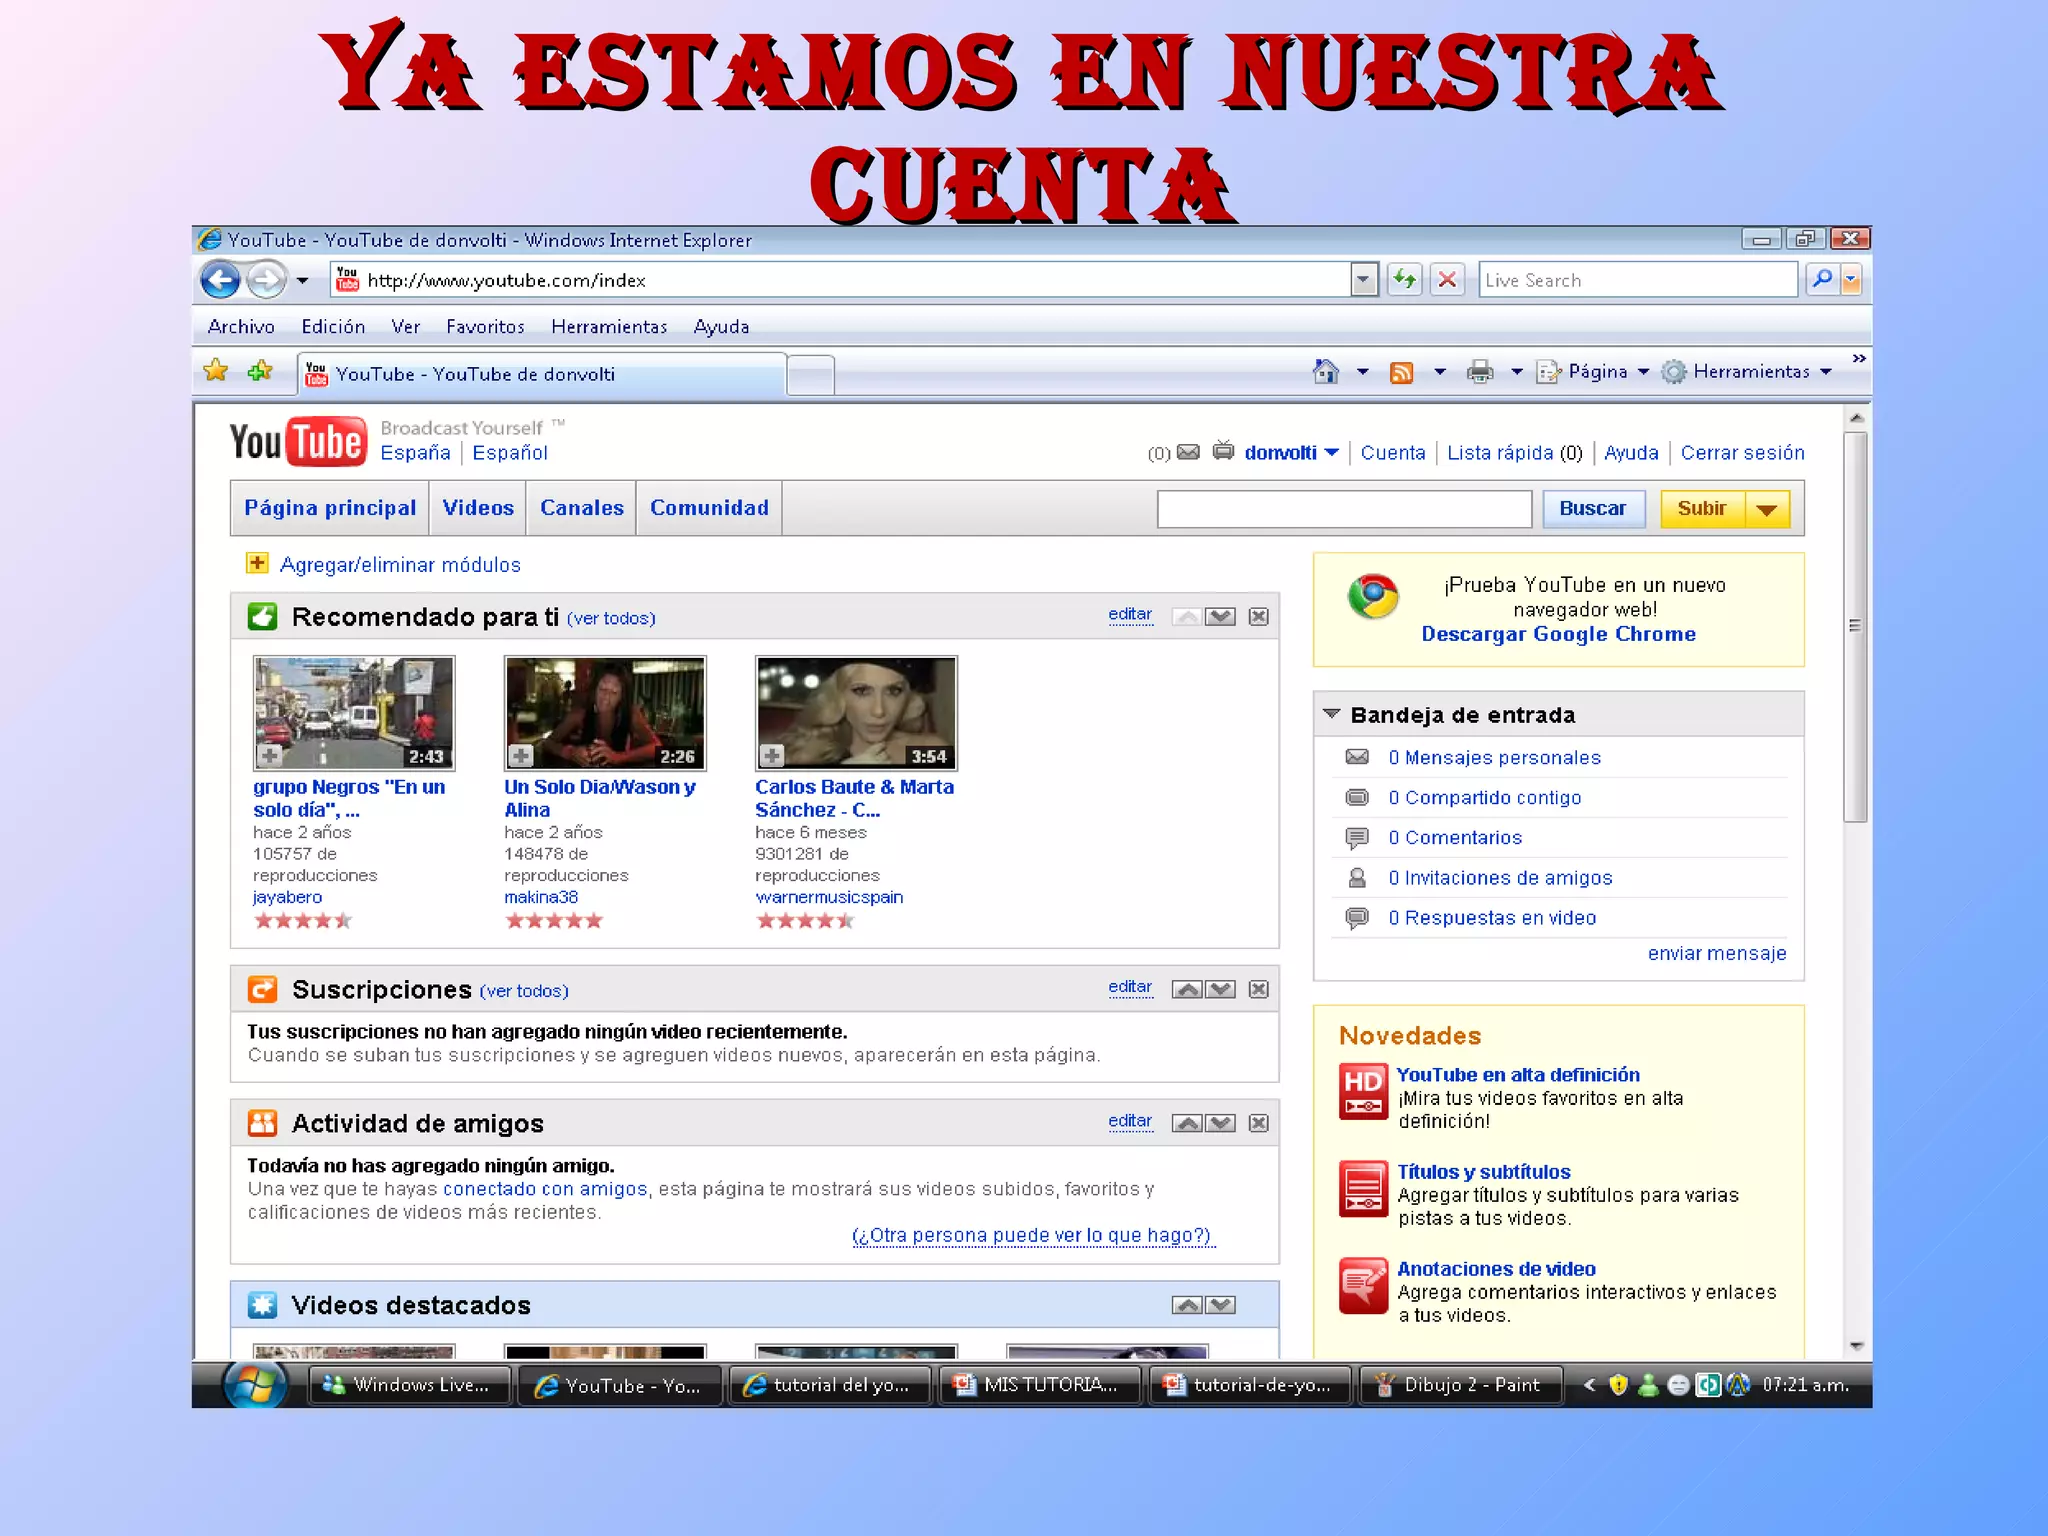Switch to Dibujo 2 - Paint taskbar item
2048x1536 pixels.
point(1459,1385)
